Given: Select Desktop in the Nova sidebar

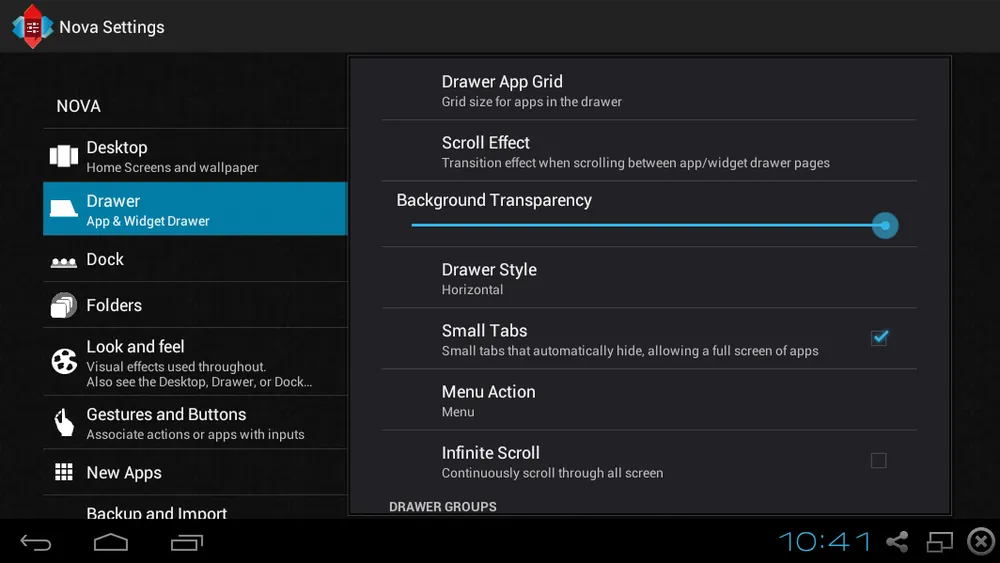Looking at the screenshot, I should click(195, 156).
